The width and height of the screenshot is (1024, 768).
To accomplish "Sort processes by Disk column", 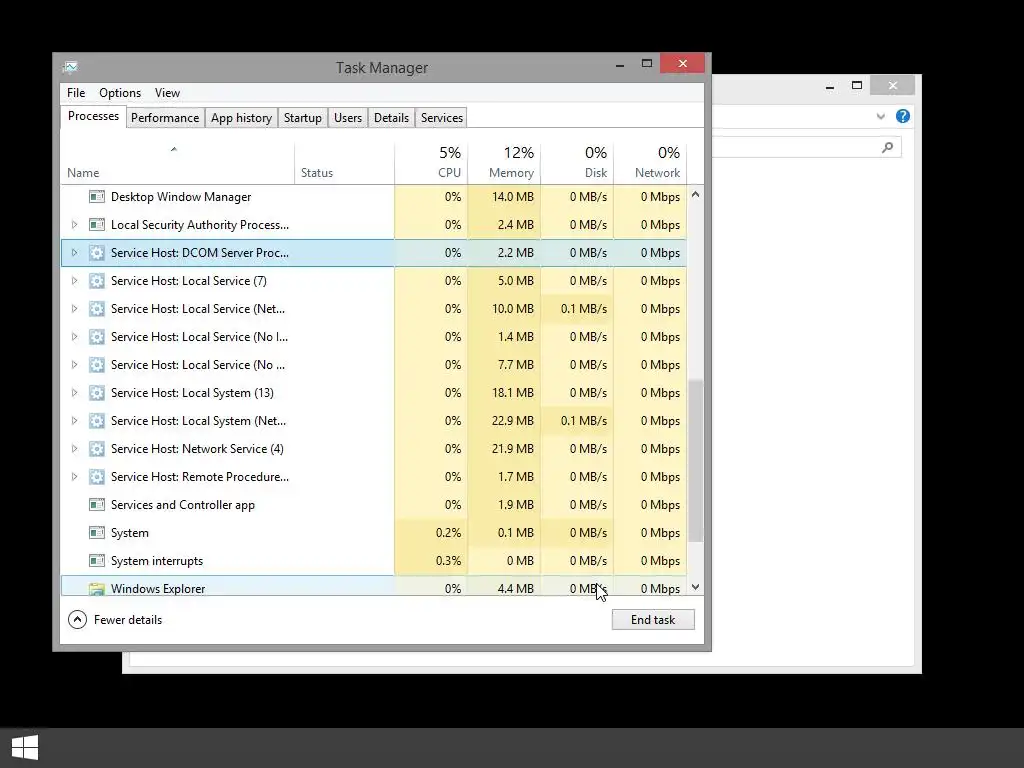I will [577, 161].
